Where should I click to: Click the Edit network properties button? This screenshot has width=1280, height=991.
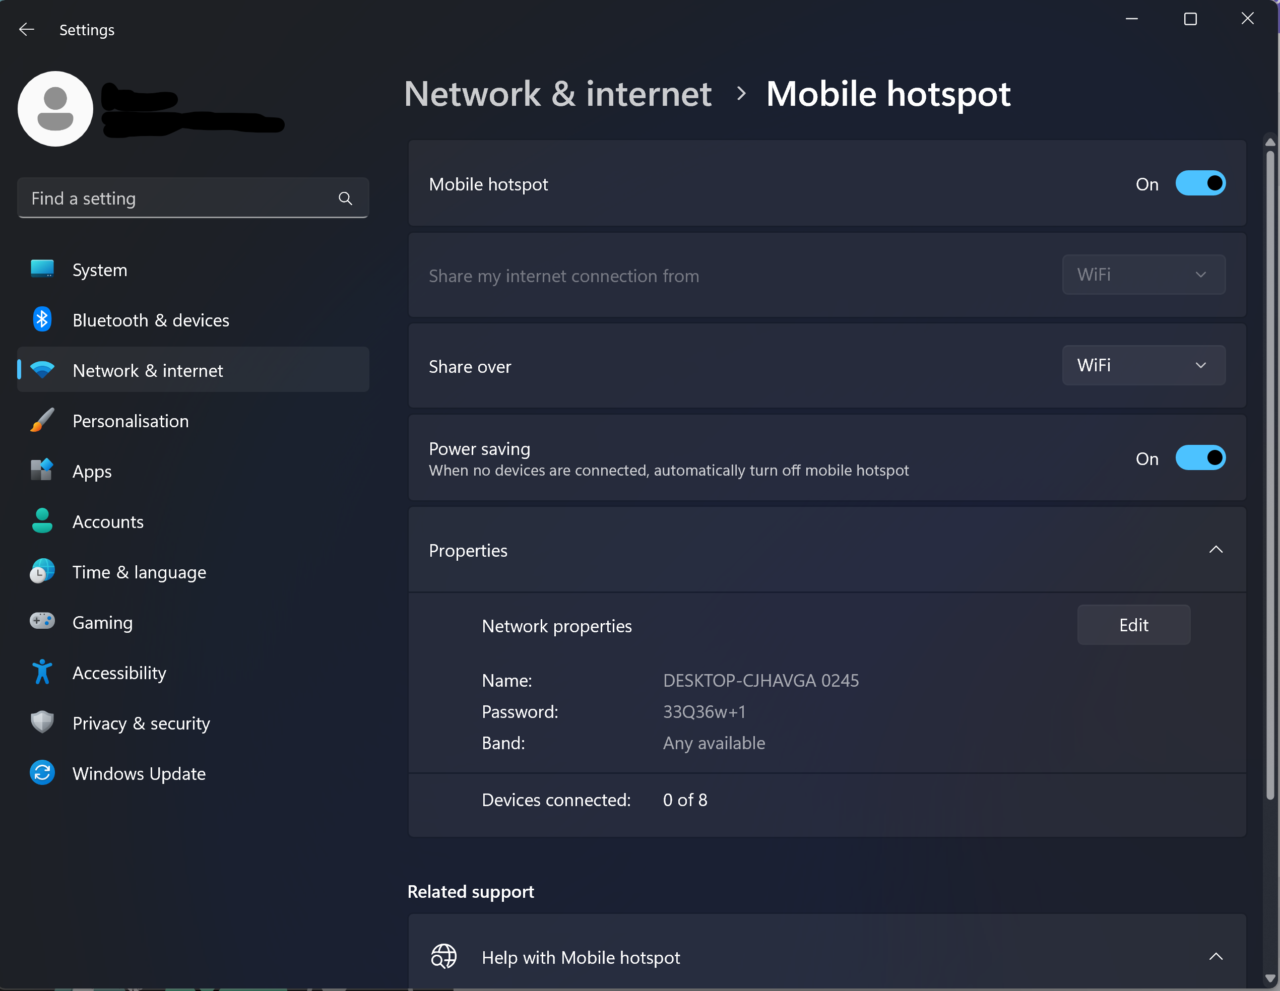coord(1133,625)
